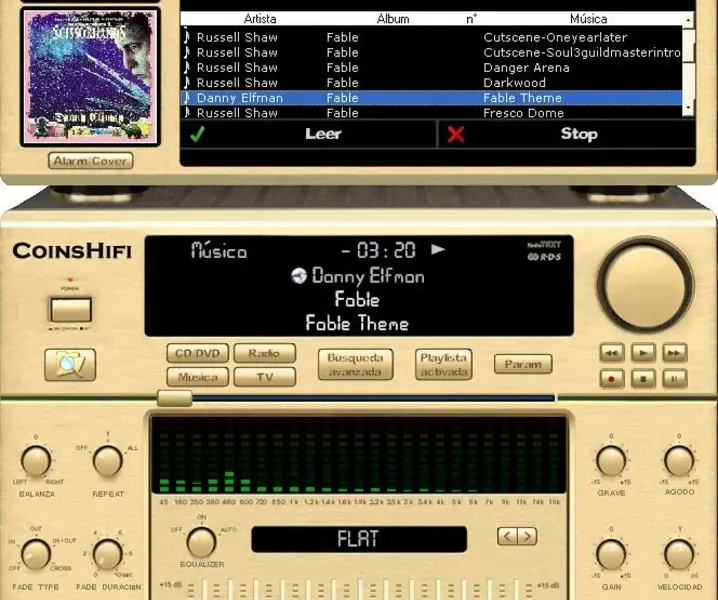Click the Fade Duracion knob
The image size is (718, 600).
(108, 554)
